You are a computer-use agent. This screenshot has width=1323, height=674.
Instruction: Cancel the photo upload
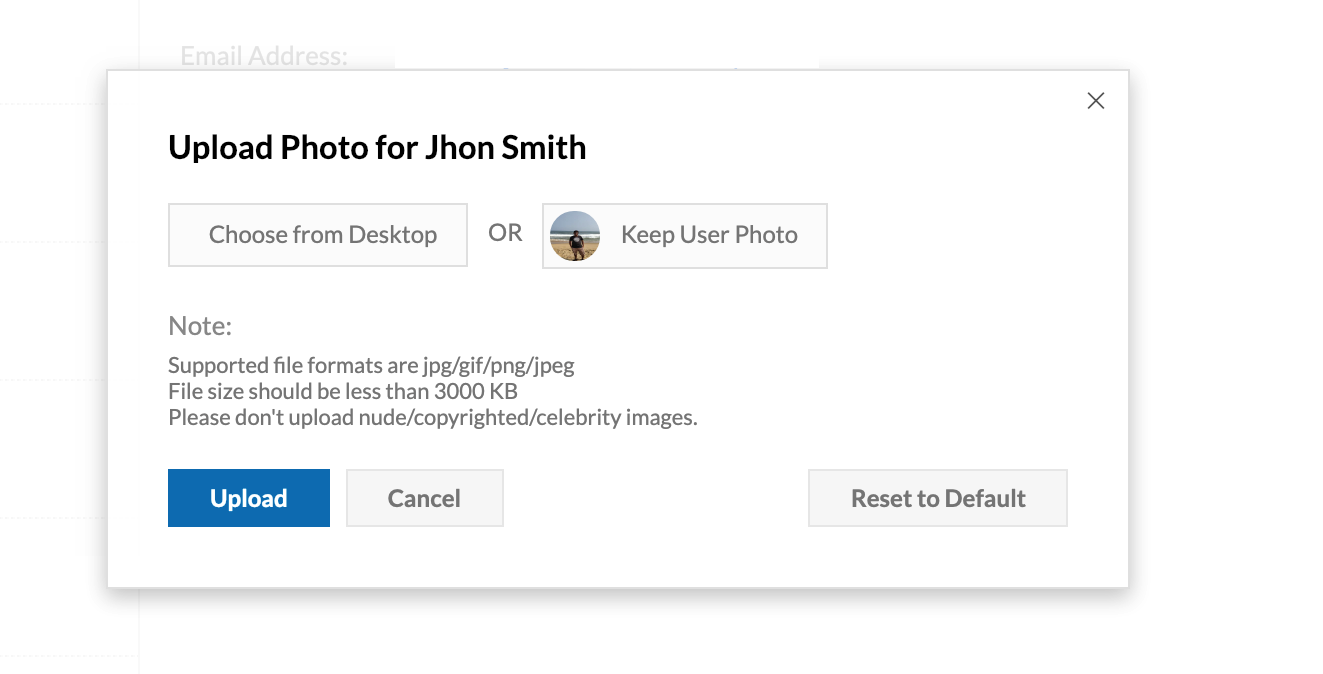click(425, 498)
